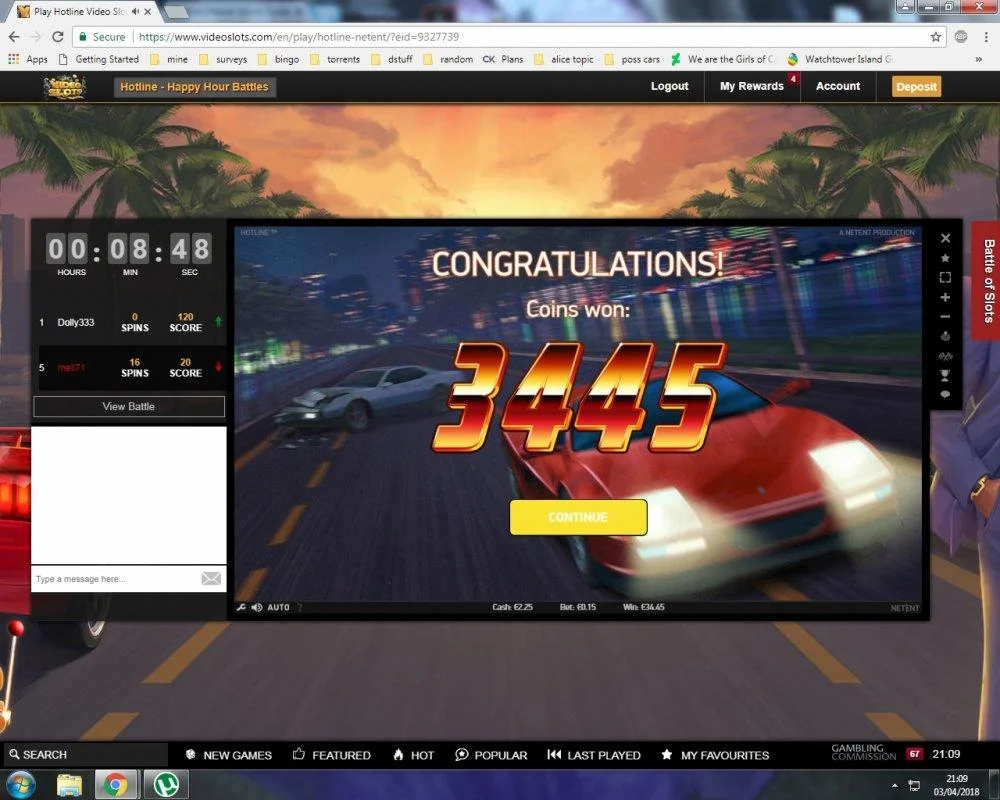Reload the browser page
The height and width of the screenshot is (800, 1000).
coord(57,37)
